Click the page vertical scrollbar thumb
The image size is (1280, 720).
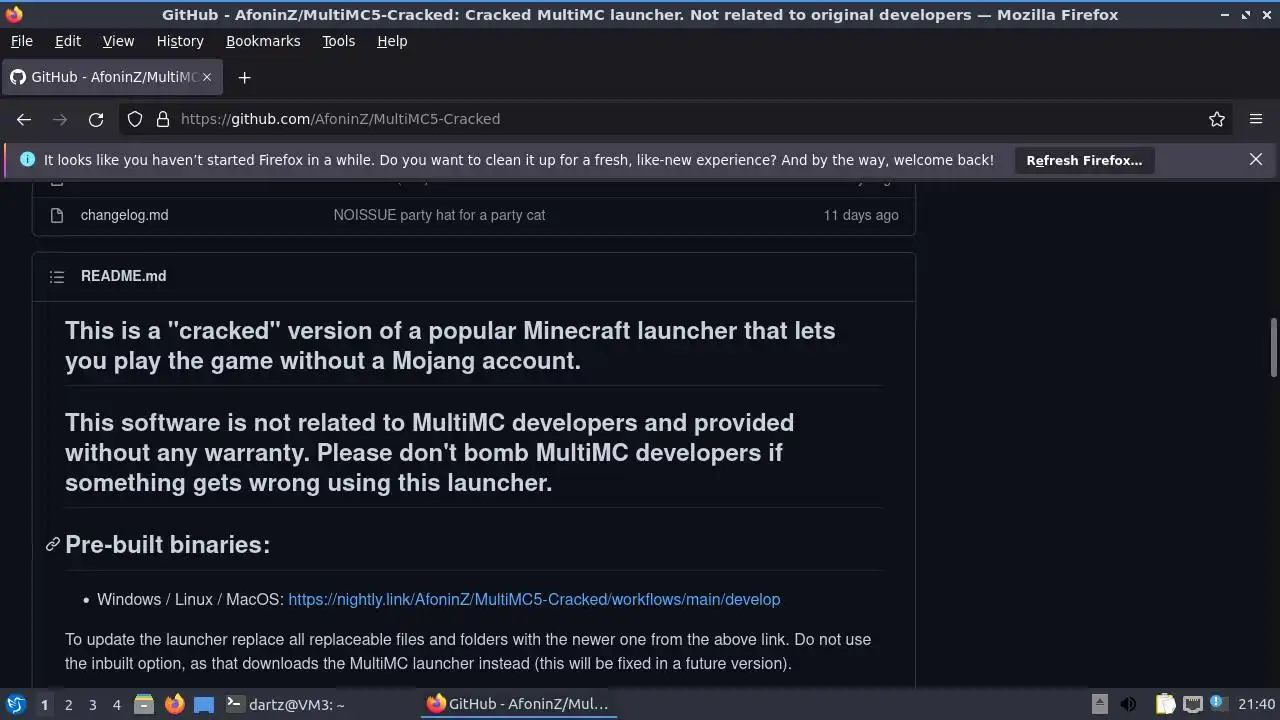[x=1273, y=347]
